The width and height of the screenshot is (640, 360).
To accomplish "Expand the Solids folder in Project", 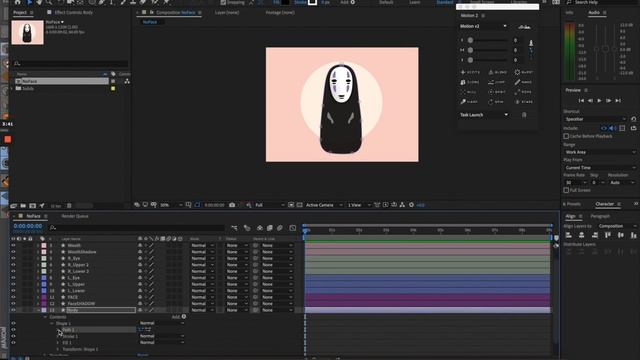I will coord(12,88).
